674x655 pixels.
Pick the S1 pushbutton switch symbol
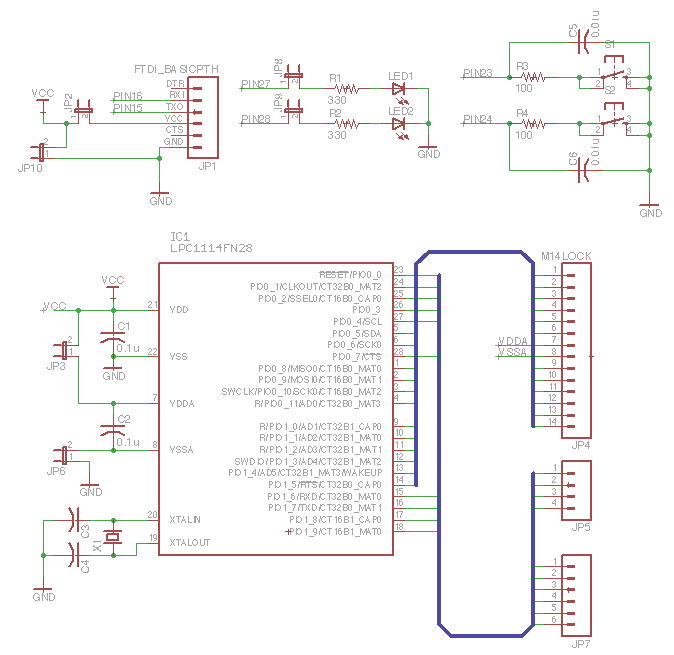(614, 72)
